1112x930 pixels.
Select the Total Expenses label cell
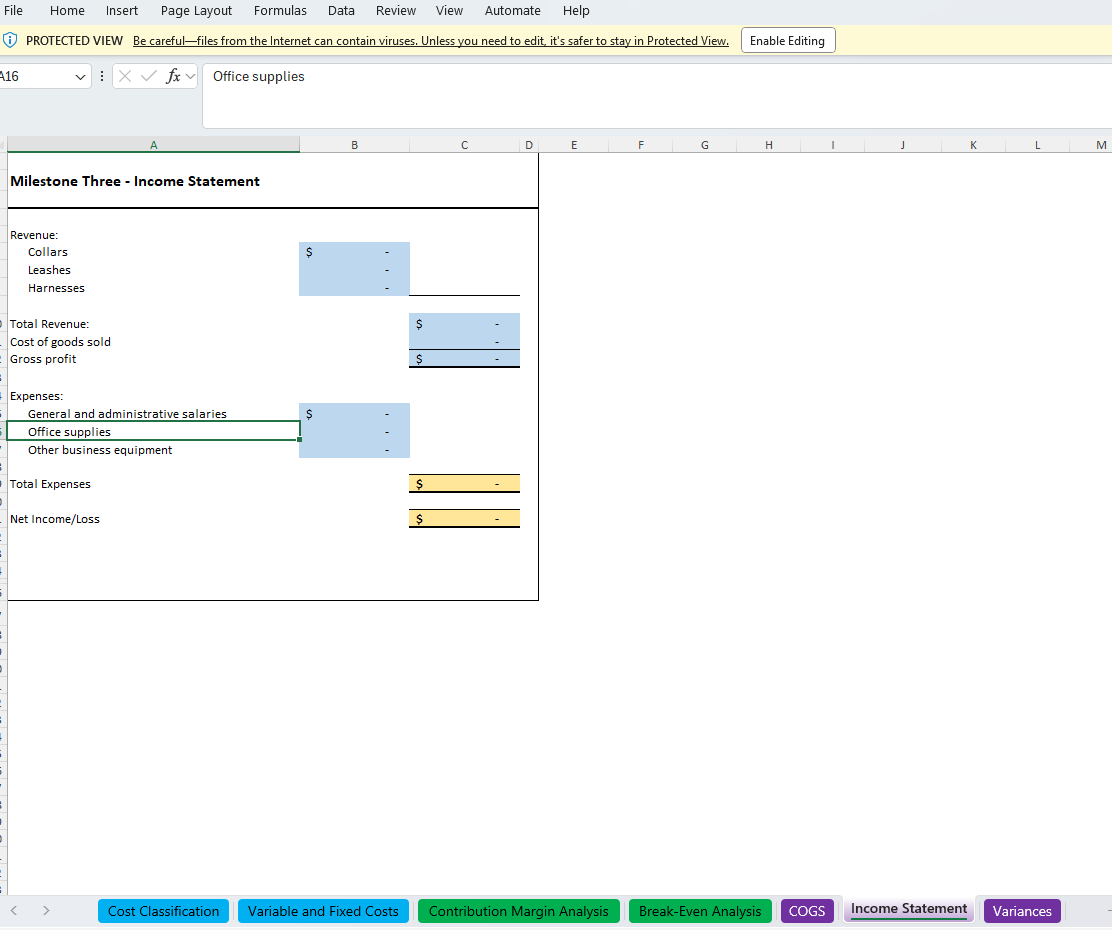pos(153,484)
